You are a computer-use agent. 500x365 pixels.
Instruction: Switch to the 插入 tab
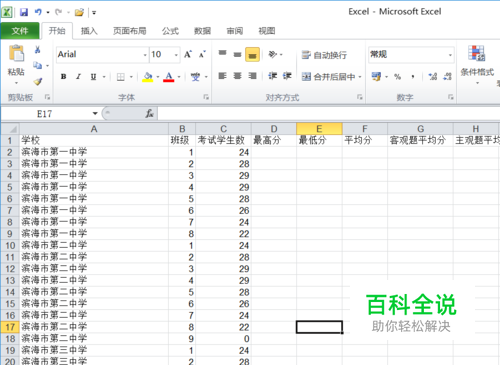pos(89,31)
